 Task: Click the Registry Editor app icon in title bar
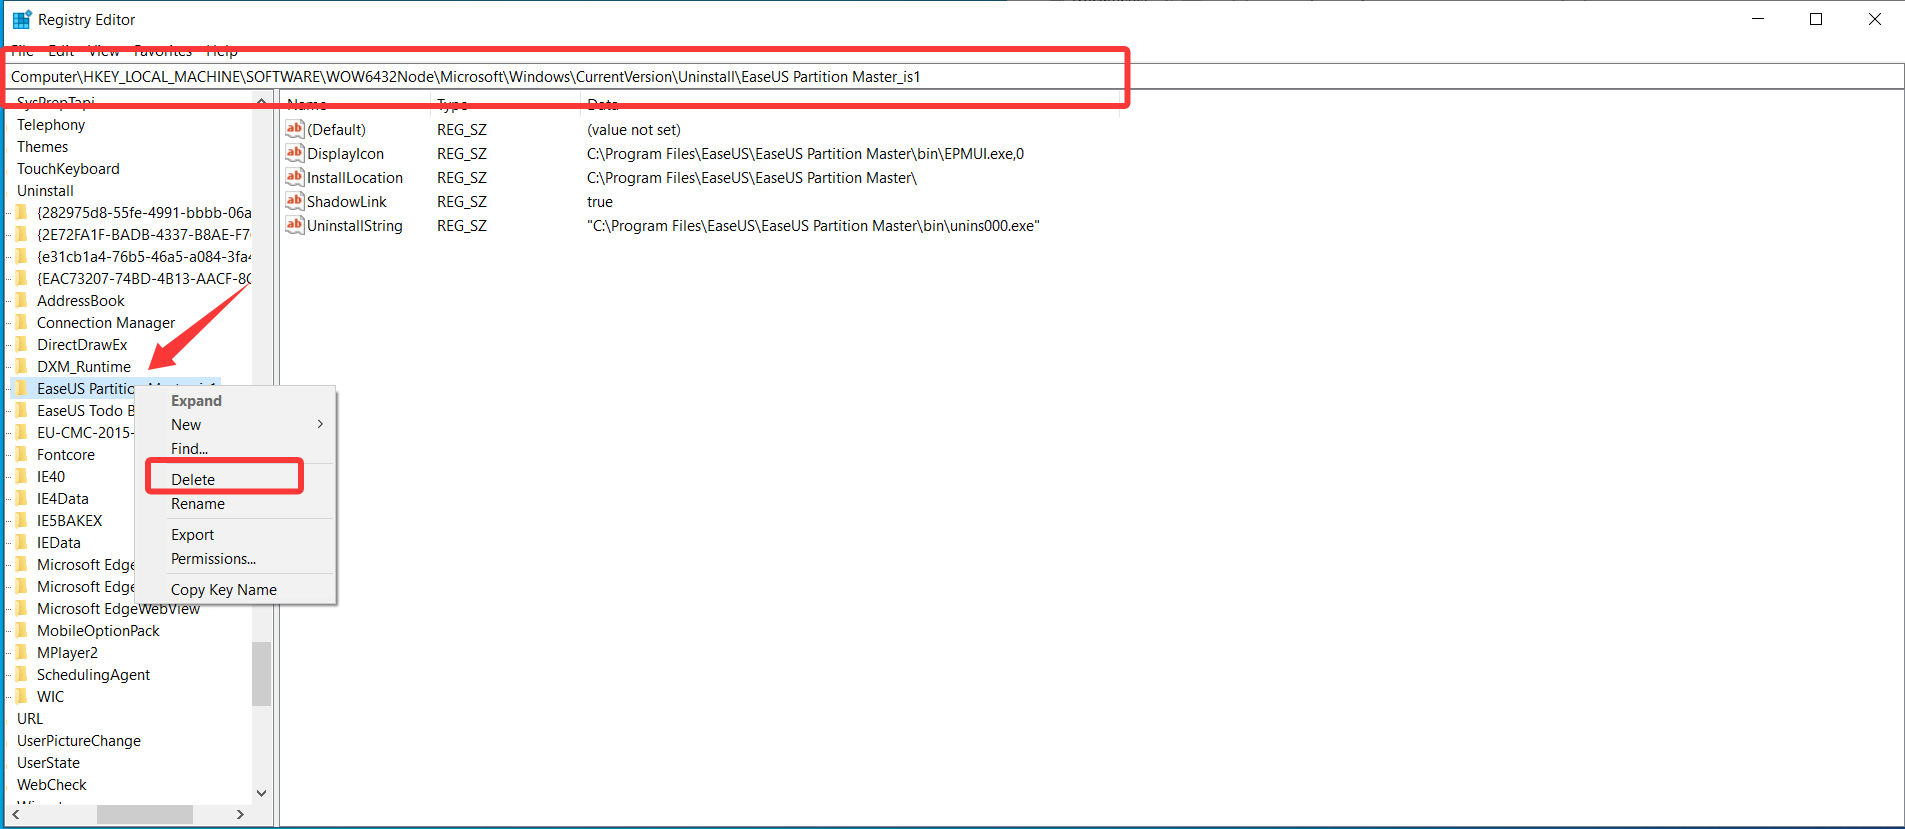[x=22, y=19]
